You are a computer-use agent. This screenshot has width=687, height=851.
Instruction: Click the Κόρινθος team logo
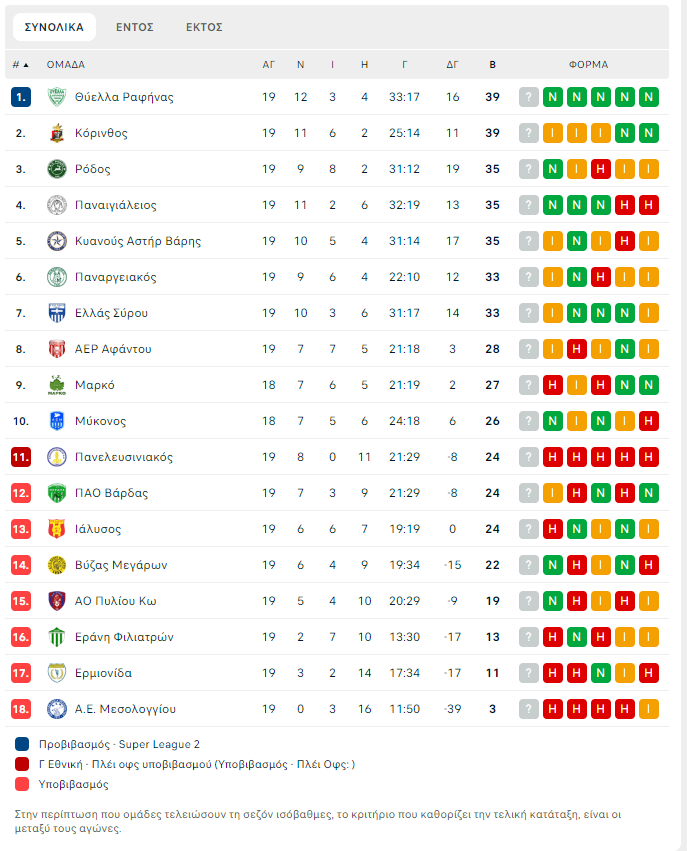[x=56, y=133]
